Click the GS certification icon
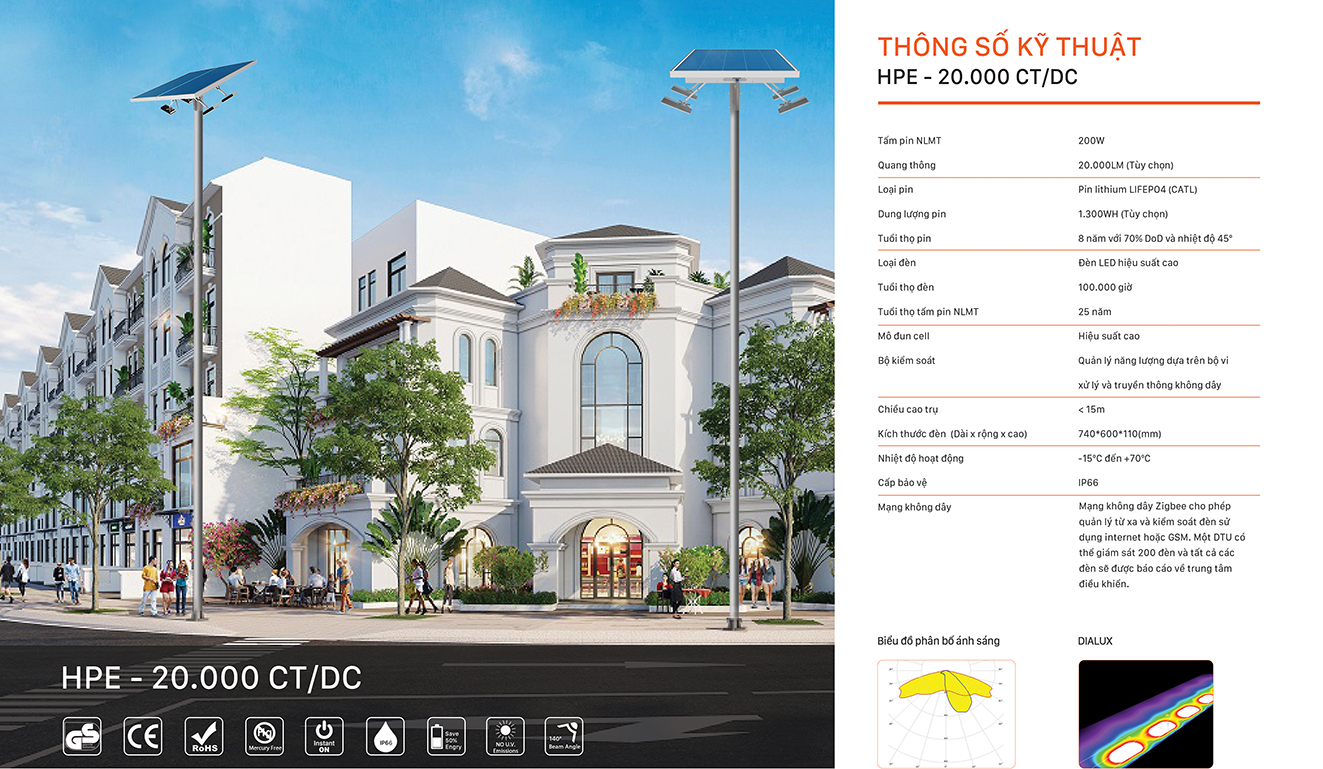The height and width of the screenshot is (769, 1323). [82, 736]
